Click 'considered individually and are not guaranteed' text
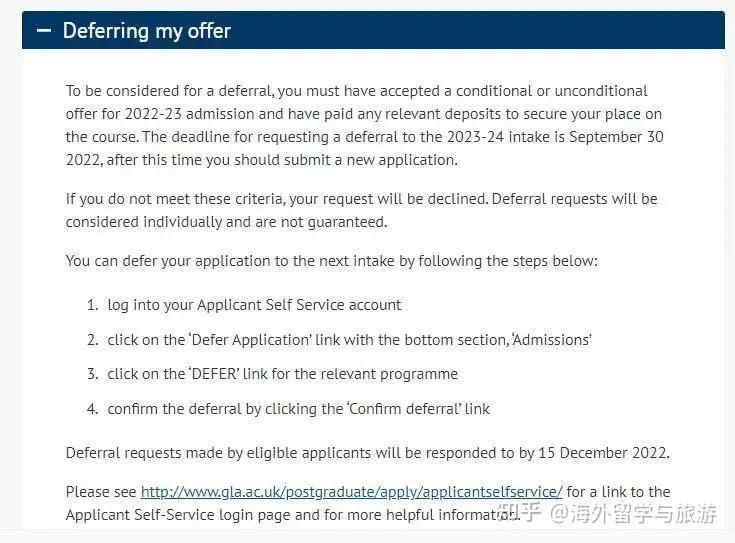The image size is (735, 543). coord(226,222)
